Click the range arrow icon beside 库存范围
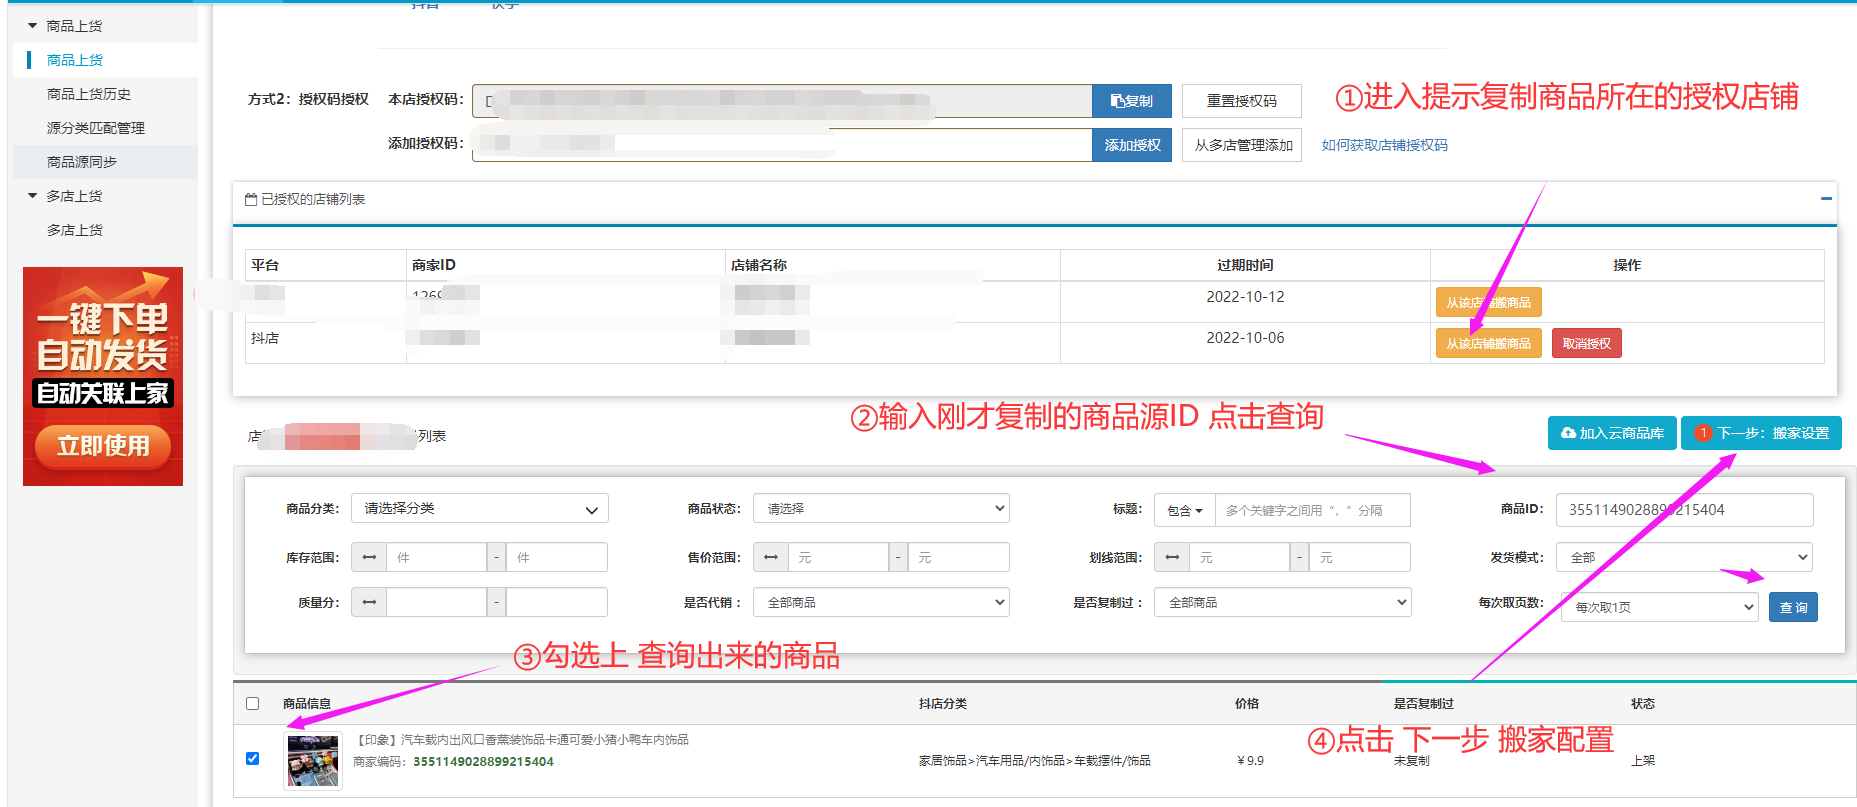Image resolution: width=1857 pixels, height=807 pixels. 369,557
